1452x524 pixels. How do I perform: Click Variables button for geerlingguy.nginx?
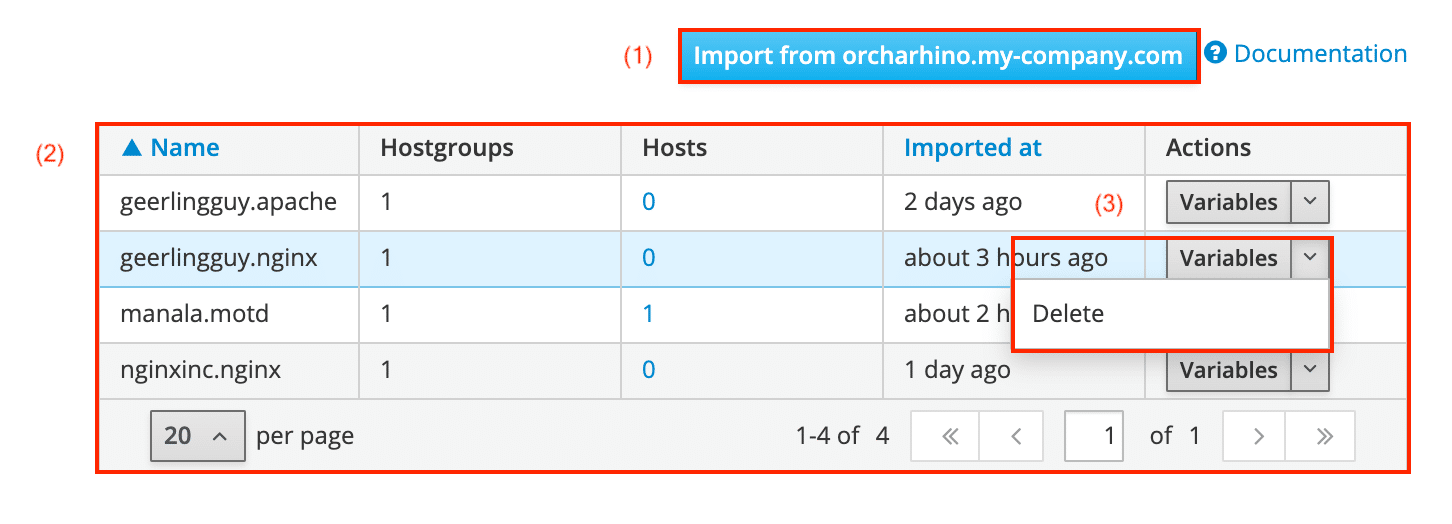point(1229,258)
